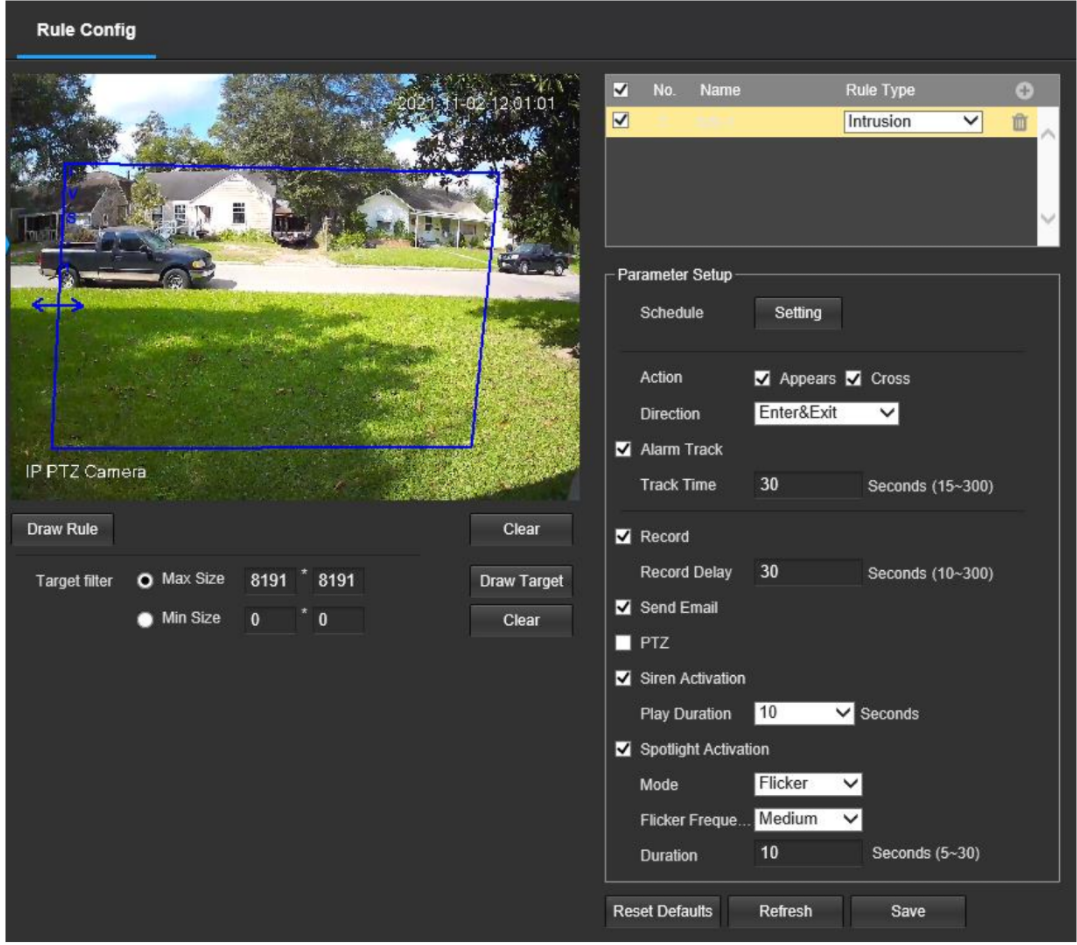Disable the Cross action checkbox

(x=853, y=378)
